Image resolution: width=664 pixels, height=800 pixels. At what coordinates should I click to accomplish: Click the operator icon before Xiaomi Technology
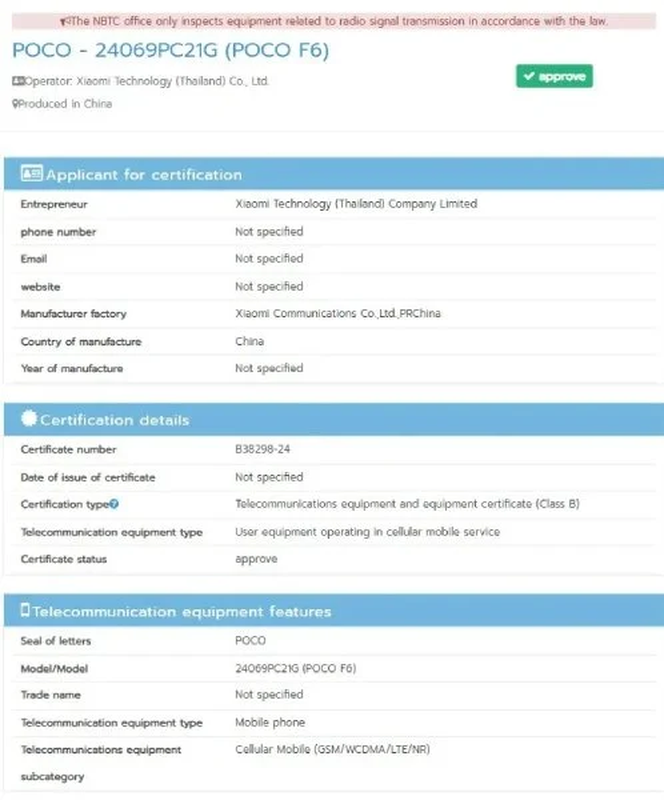[18, 82]
